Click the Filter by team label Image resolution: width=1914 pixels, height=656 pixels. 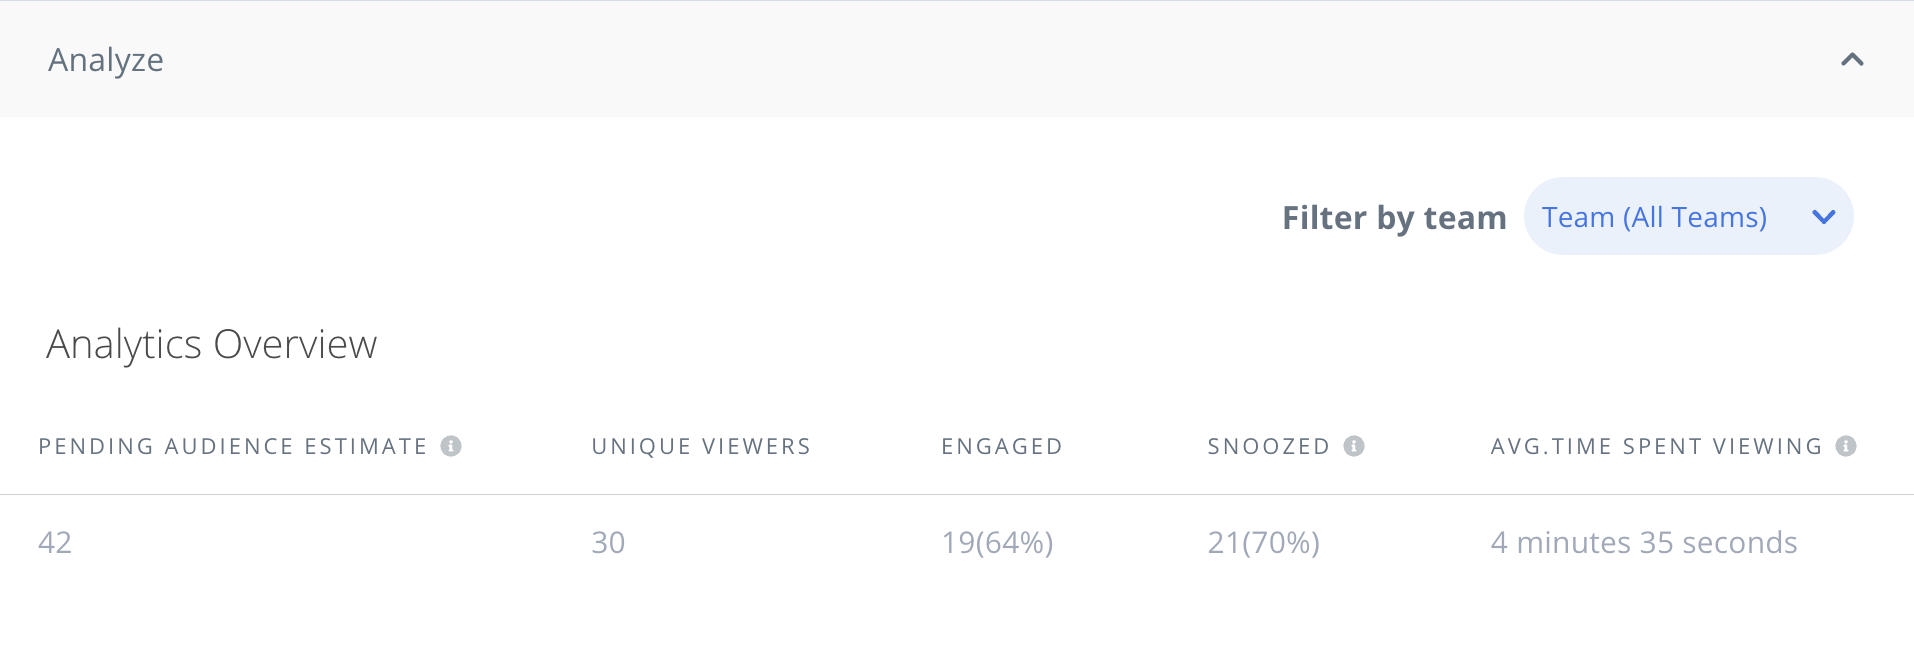coord(1393,217)
